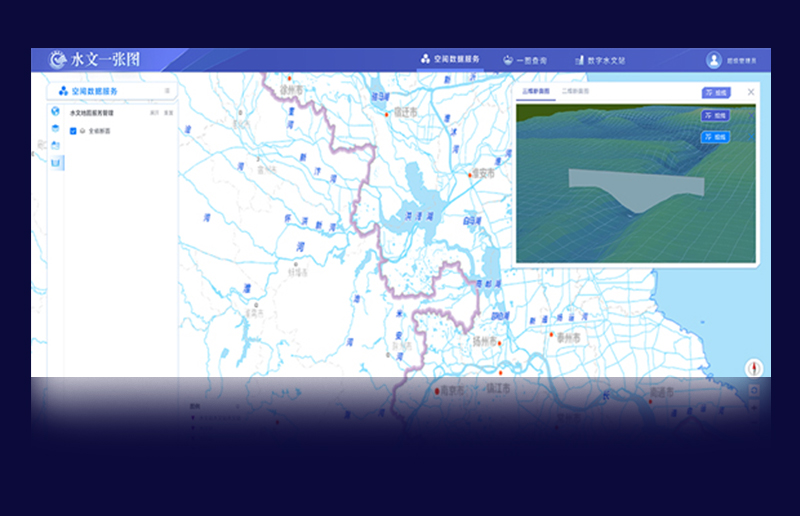Select the layer stack icon in sidebar
The height and width of the screenshot is (516, 800).
point(56,127)
